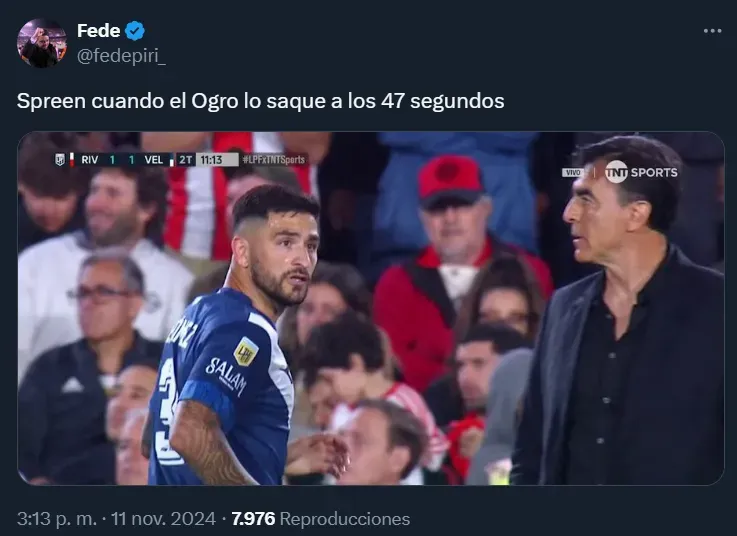Image resolution: width=737 pixels, height=536 pixels.
Task: Click the blue verified badge next to Fede
Action: click(135, 31)
